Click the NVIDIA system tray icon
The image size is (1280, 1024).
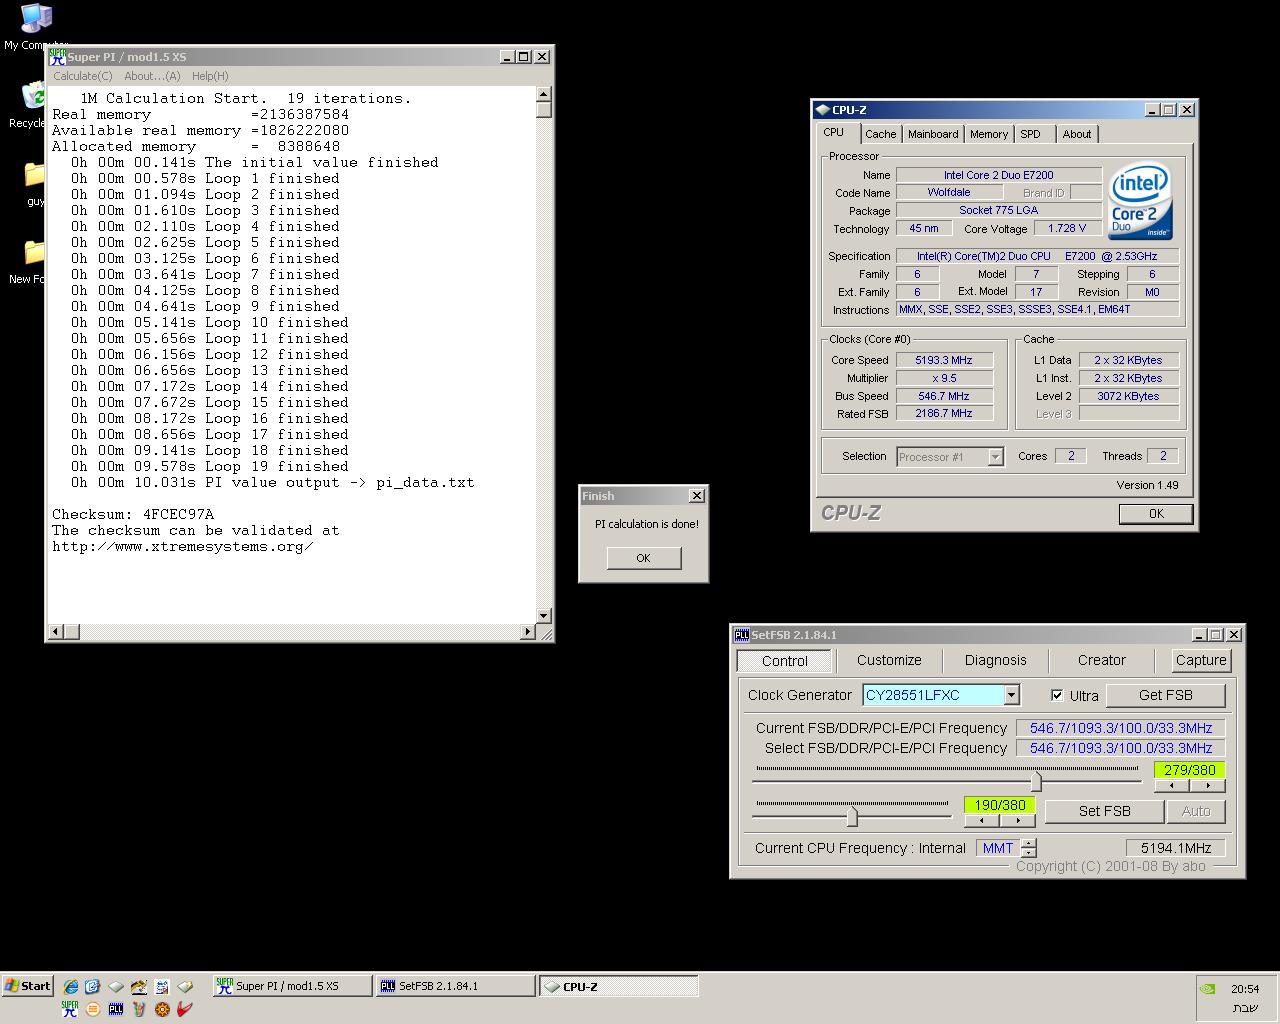[x=1208, y=988]
